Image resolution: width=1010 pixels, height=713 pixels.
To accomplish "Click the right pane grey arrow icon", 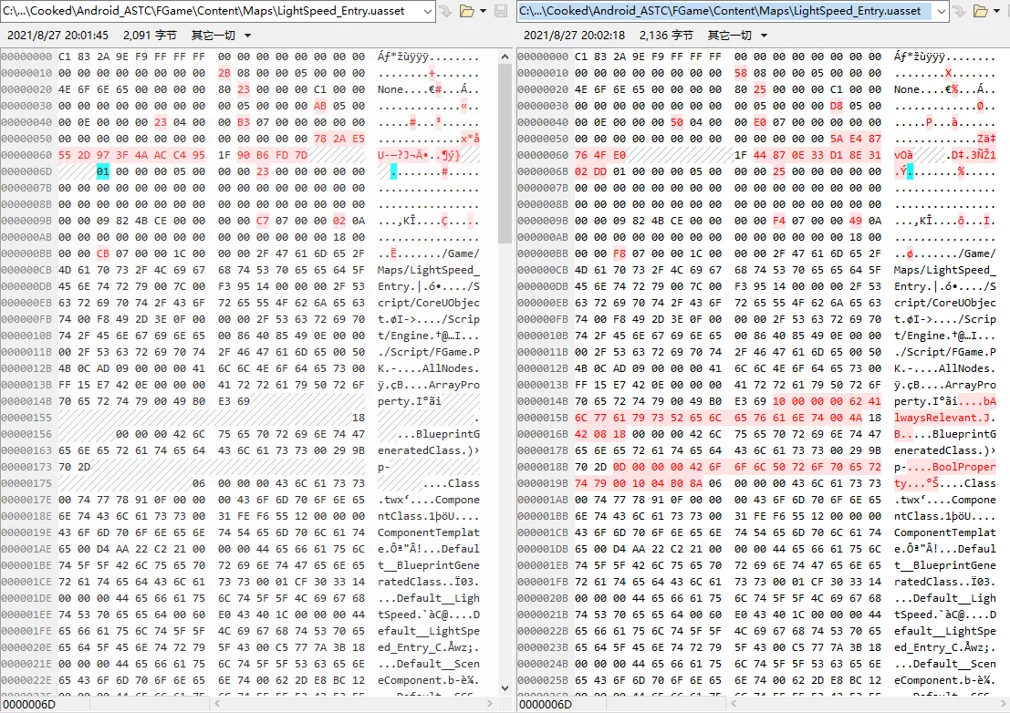I will [x=958, y=11].
